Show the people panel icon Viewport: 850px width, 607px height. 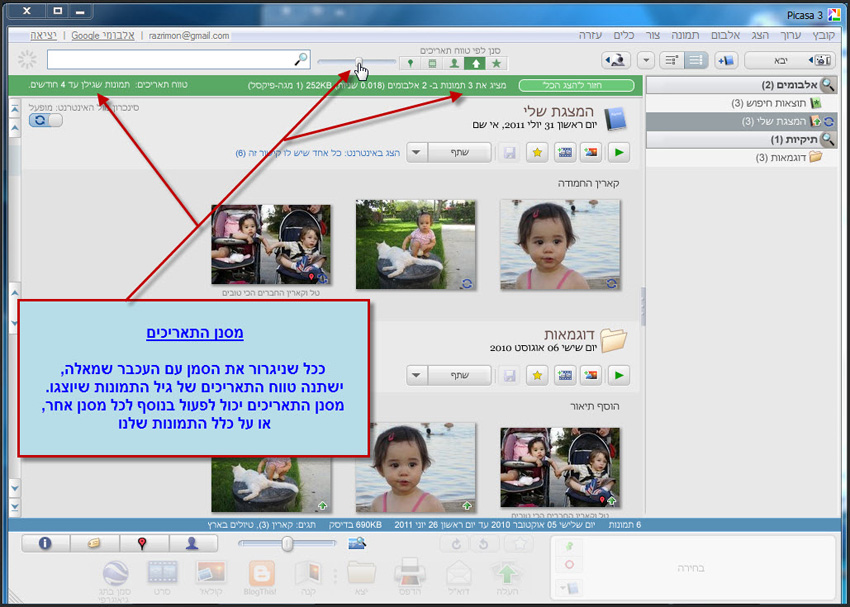(x=192, y=543)
